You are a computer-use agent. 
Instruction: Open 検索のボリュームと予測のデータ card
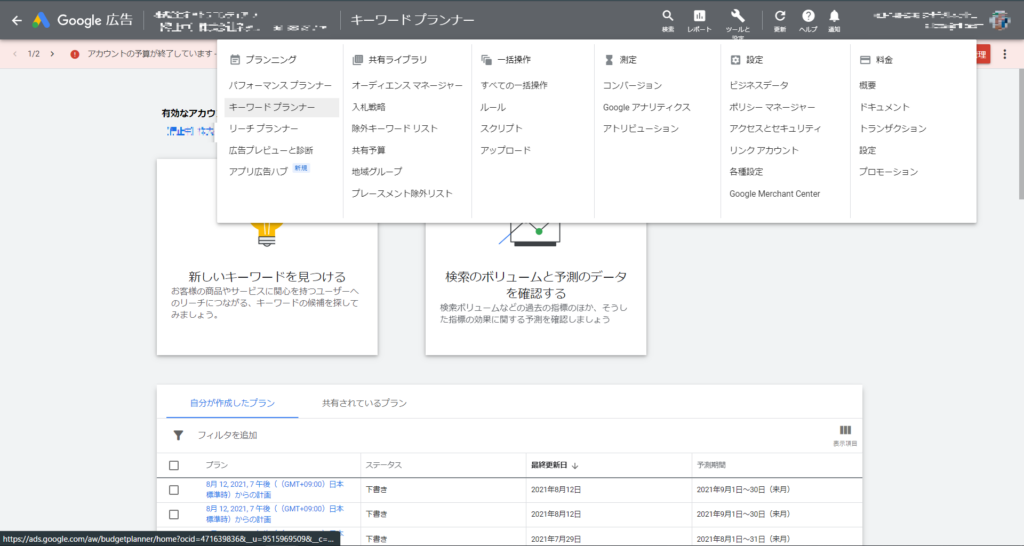pos(536,257)
